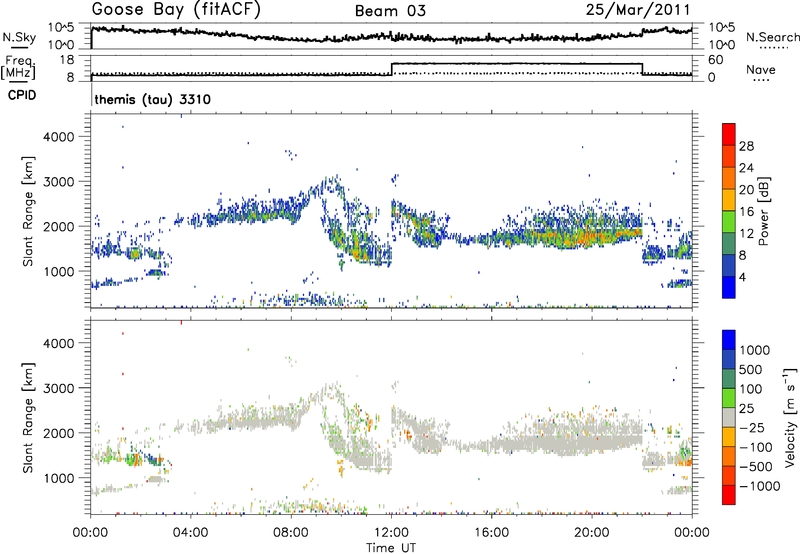Image resolution: width=800 pixels, height=554 pixels.
Task: Click the 'themis (tau) 3310' CPID text
Action: pyautogui.click(x=153, y=99)
